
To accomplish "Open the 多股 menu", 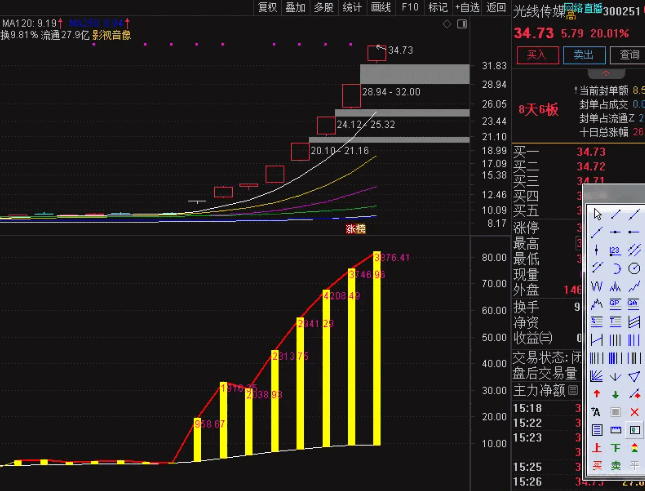I will coord(324,7).
